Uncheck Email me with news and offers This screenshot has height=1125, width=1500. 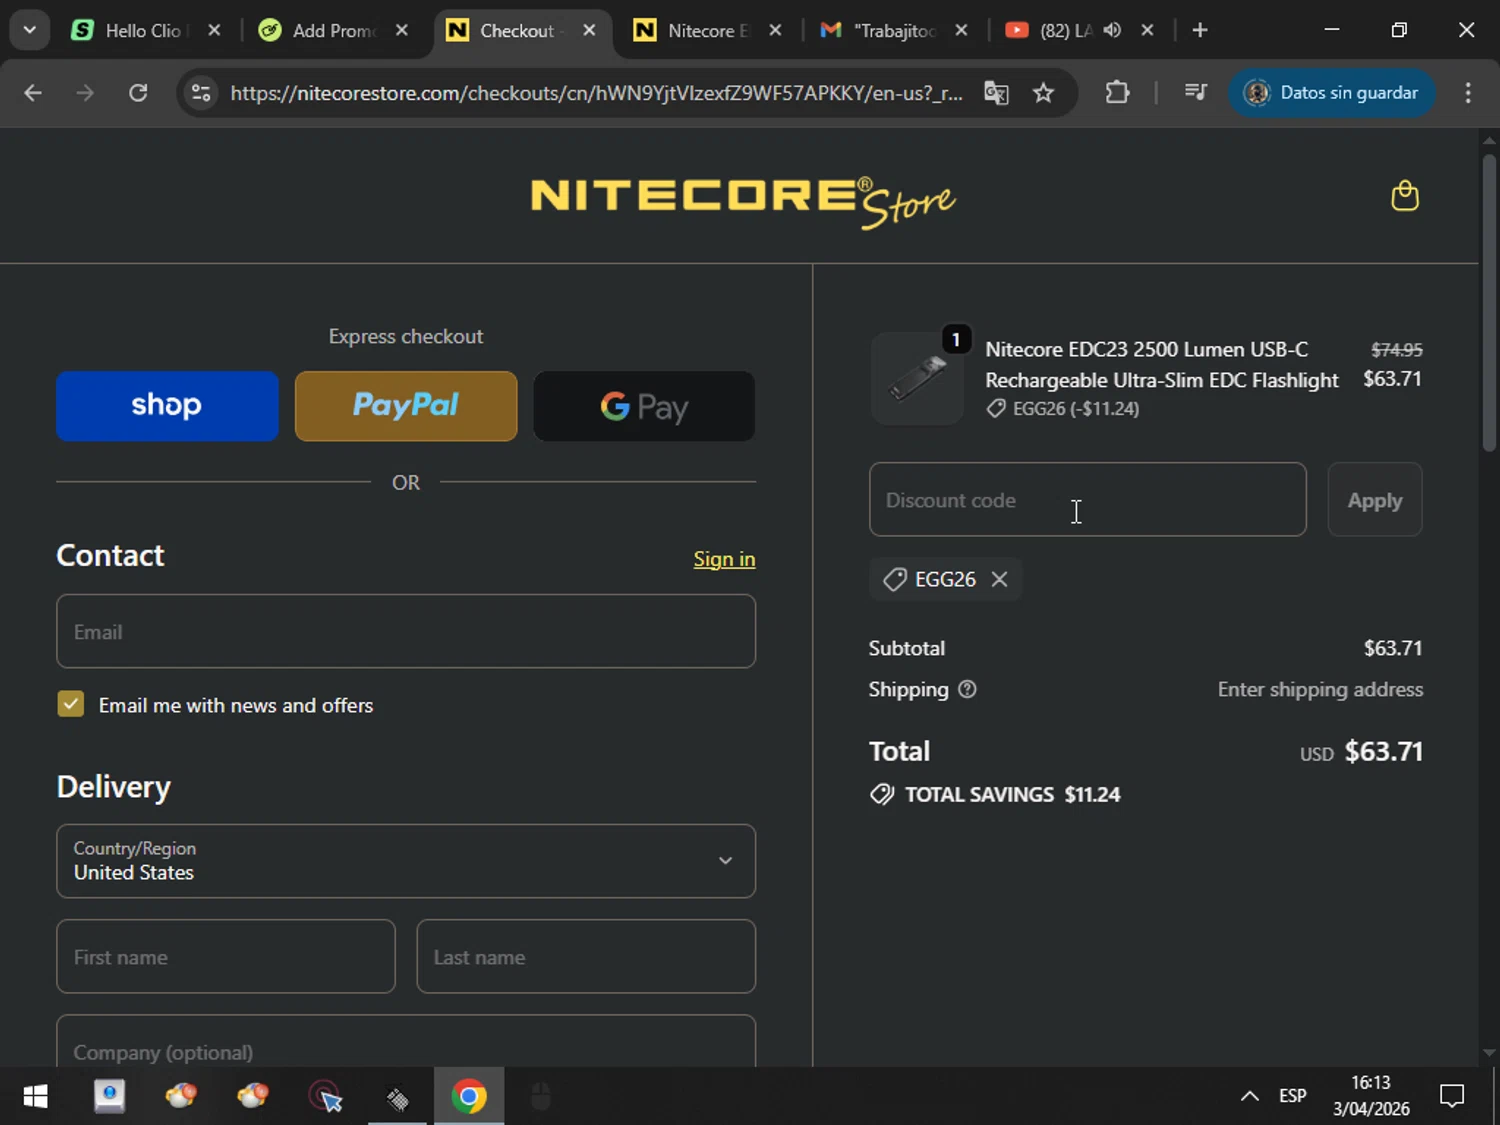point(71,704)
